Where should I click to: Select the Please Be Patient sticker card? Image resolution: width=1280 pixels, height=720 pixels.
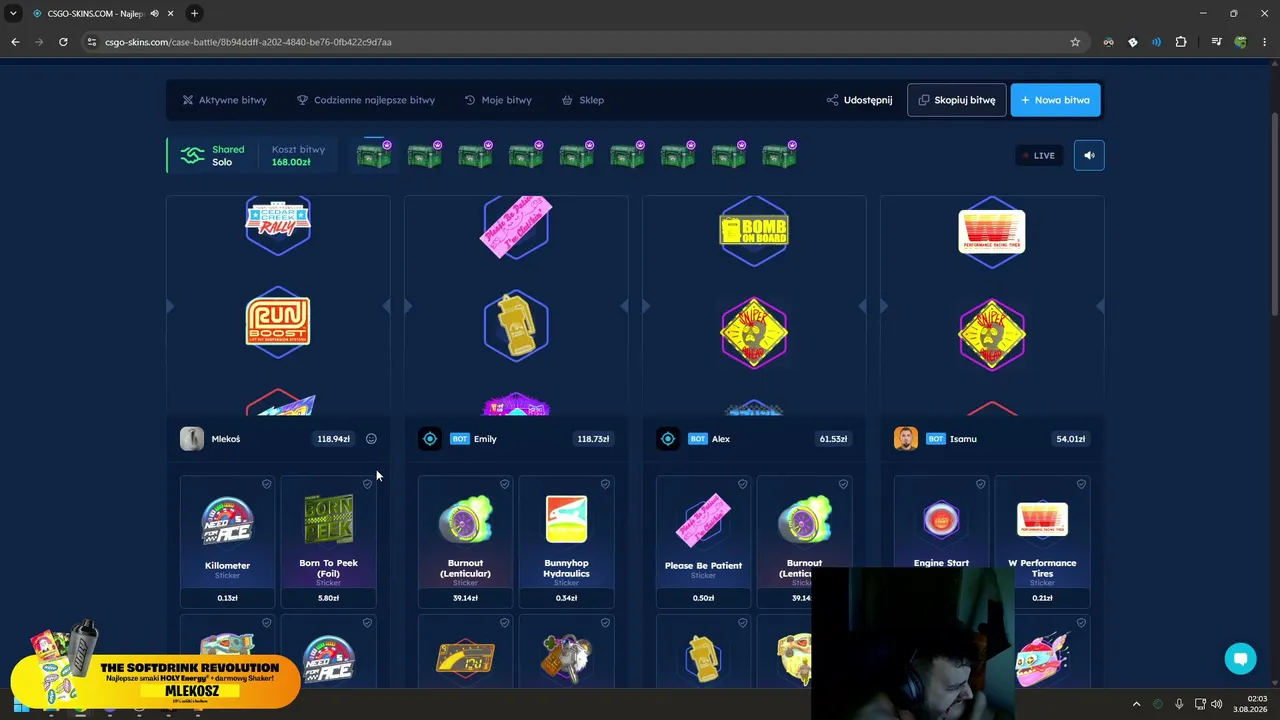tap(703, 542)
